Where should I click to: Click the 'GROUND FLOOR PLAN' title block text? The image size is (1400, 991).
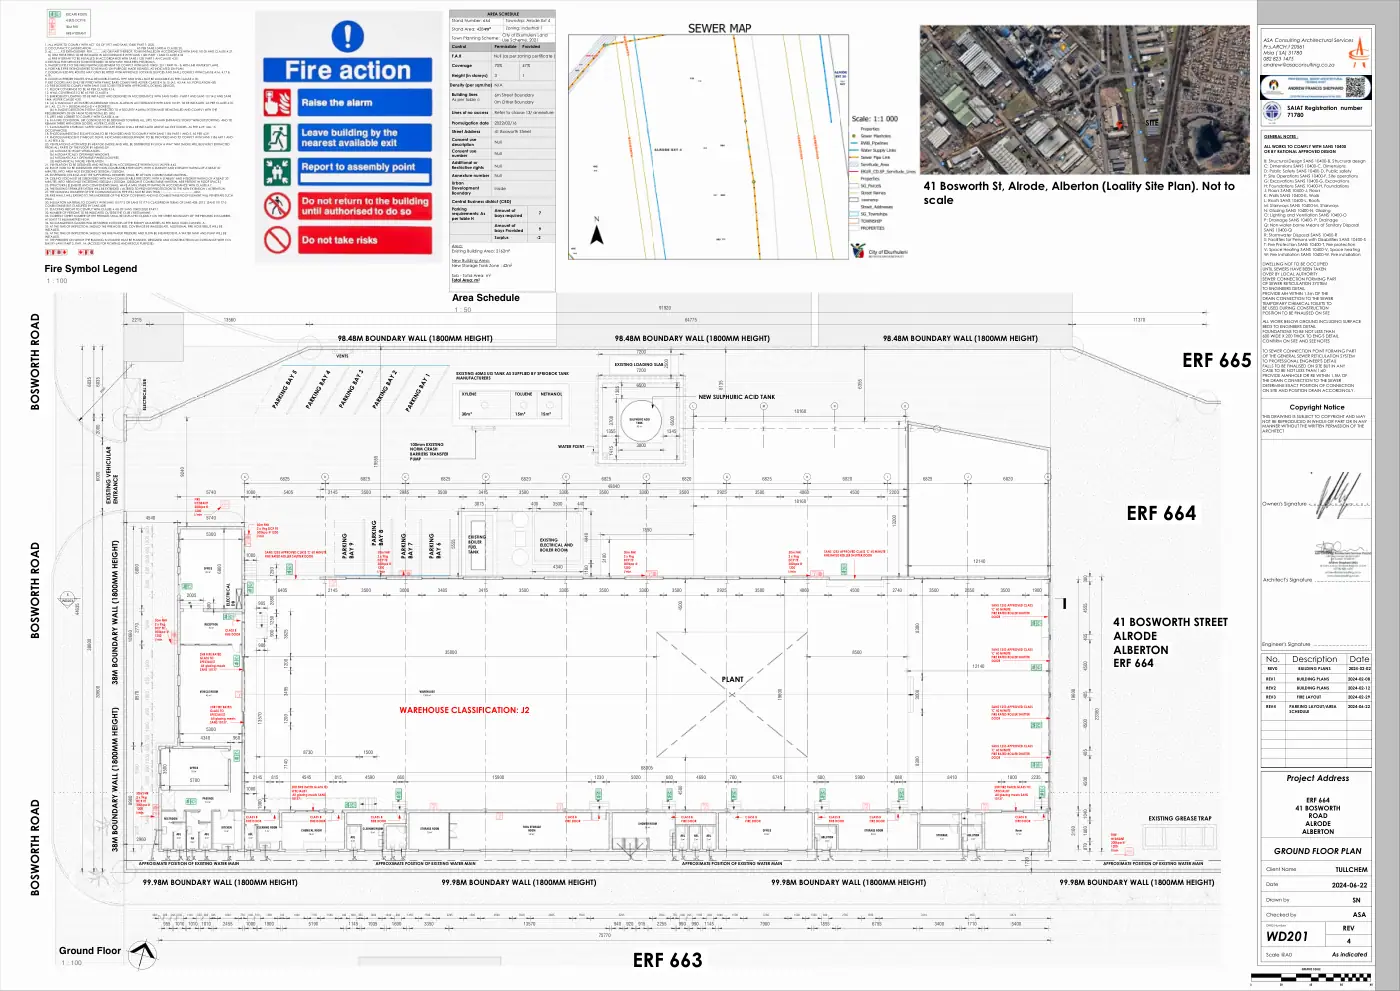pos(1318,851)
